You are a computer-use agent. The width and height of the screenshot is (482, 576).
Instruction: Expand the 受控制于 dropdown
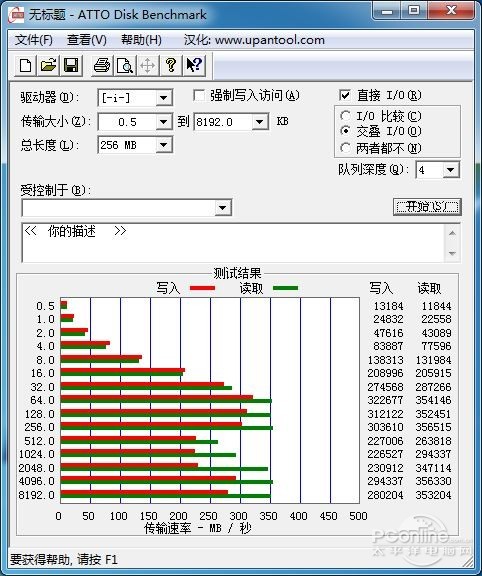pyautogui.click(x=222, y=208)
